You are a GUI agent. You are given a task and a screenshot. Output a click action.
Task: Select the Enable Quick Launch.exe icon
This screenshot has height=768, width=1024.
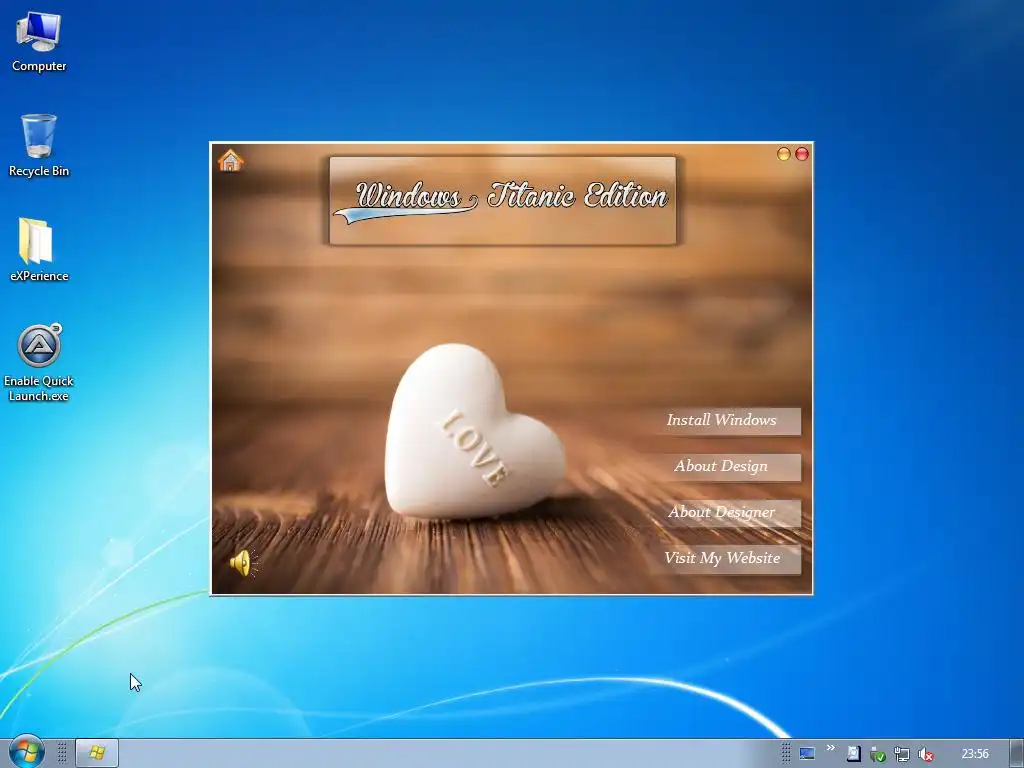39,363
